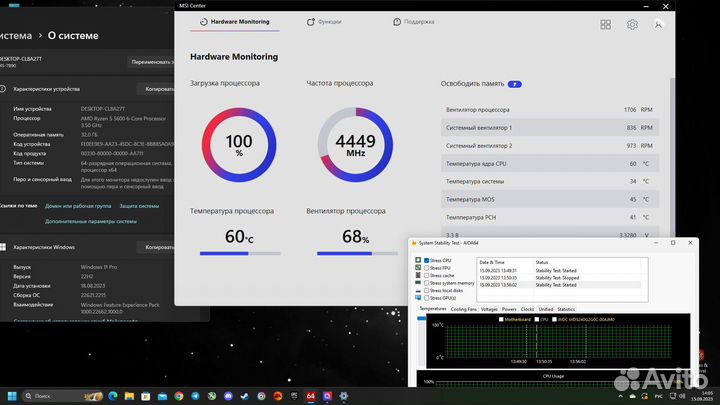
Task: Switch to the Hardware Monitoring tab
Action: 235,22
